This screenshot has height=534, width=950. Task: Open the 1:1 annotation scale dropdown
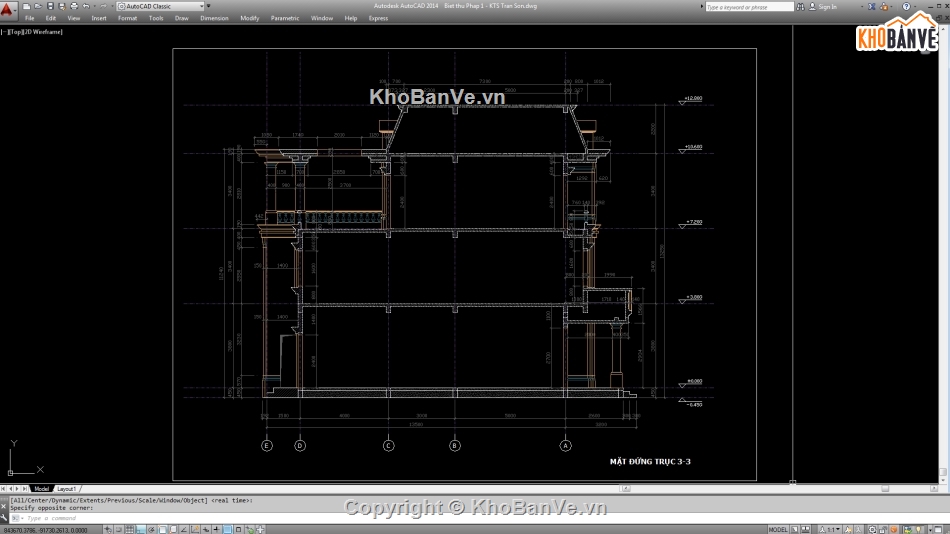(828, 530)
